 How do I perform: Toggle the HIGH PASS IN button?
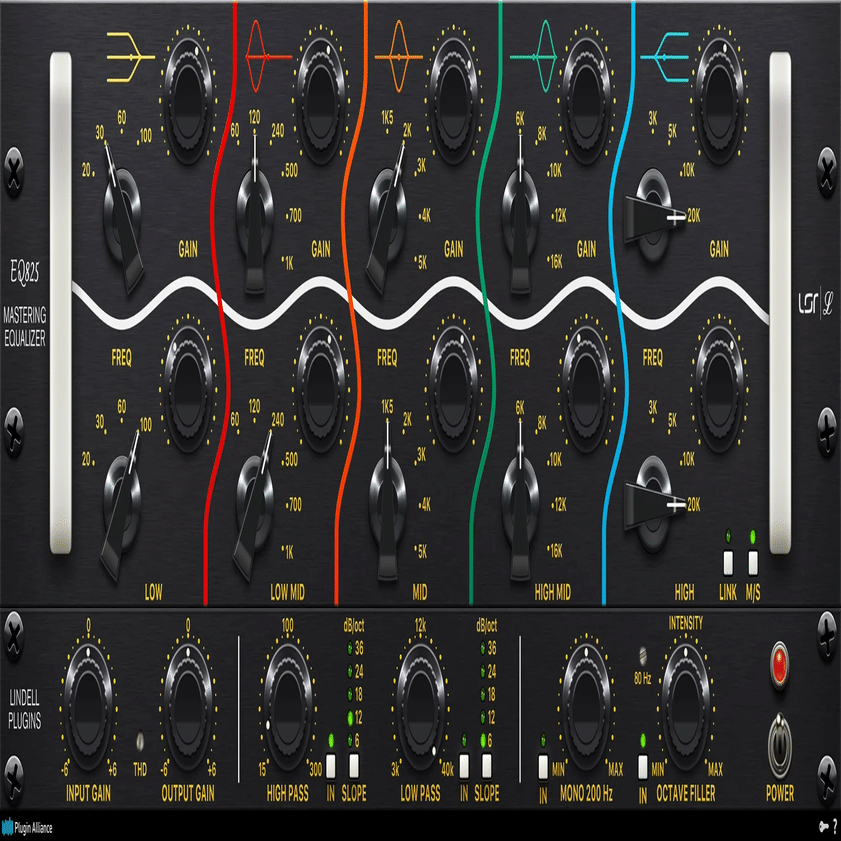coord(331,766)
